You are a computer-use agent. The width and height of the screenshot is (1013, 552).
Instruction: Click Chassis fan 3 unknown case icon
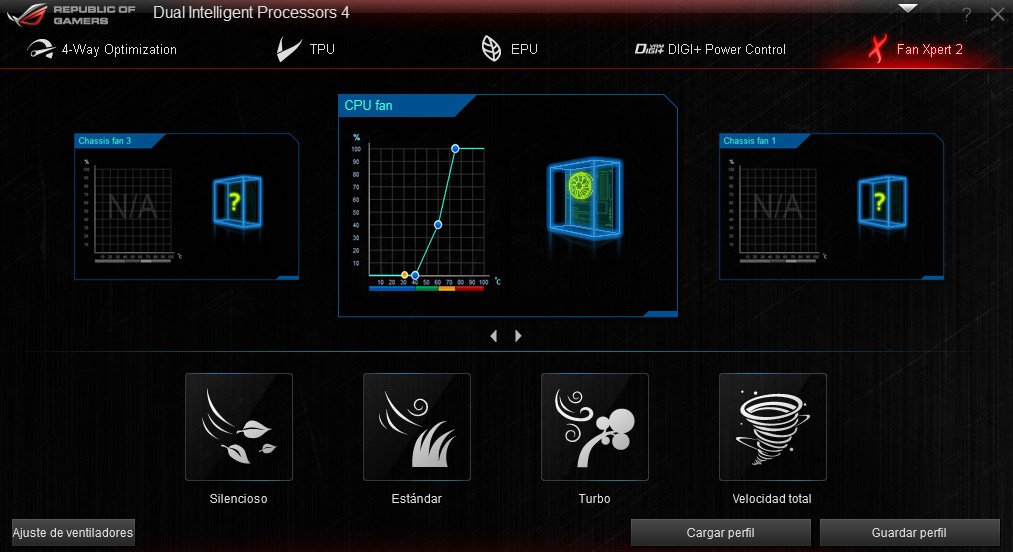(237, 202)
